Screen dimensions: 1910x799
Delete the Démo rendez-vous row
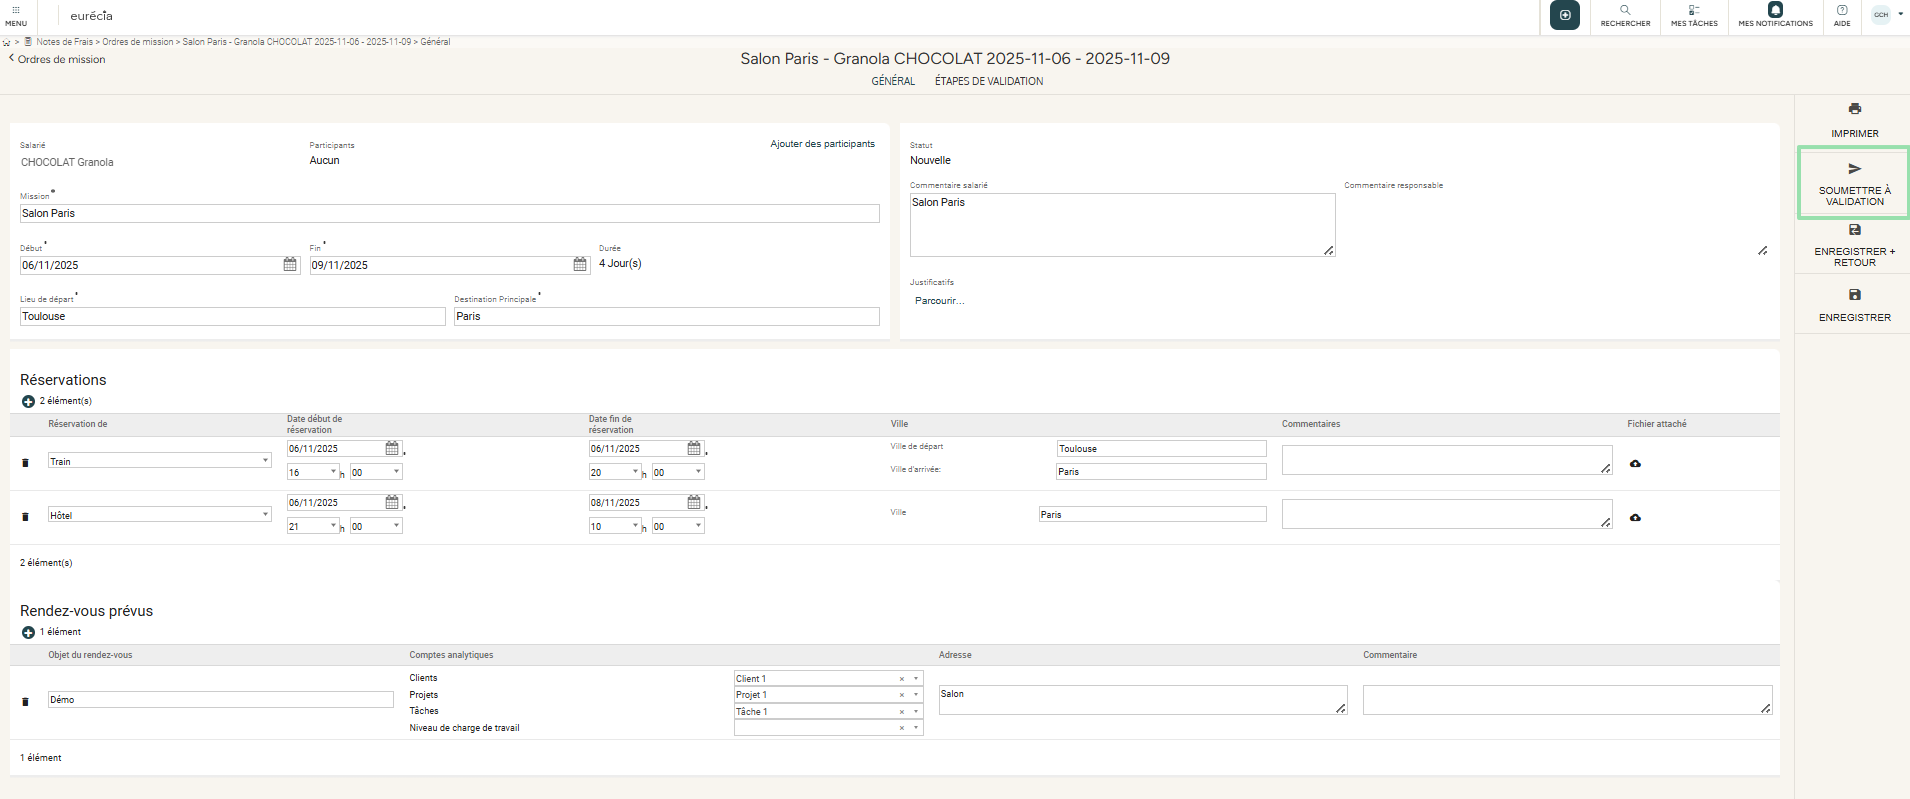point(25,701)
